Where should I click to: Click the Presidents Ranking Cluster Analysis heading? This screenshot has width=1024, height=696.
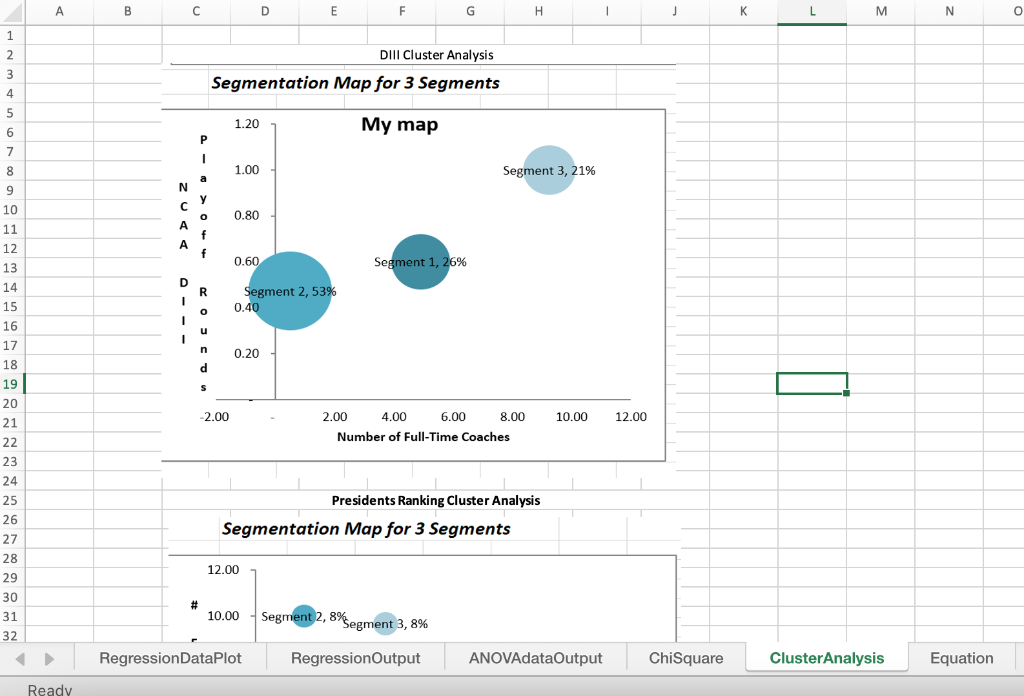coord(436,500)
